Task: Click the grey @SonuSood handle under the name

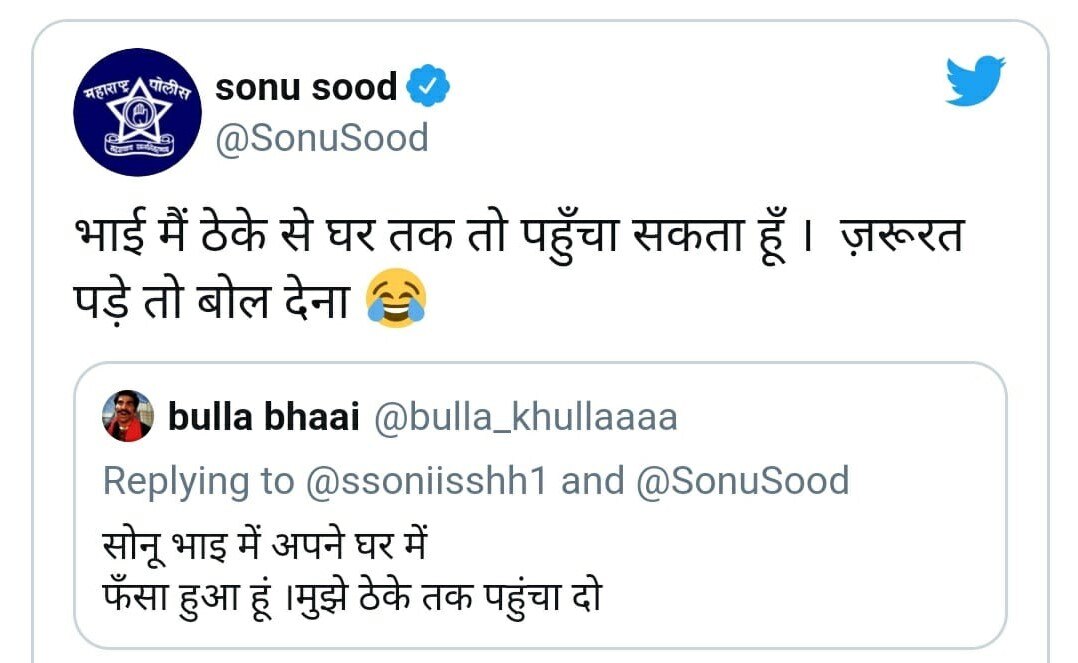Action: click(322, 138)
